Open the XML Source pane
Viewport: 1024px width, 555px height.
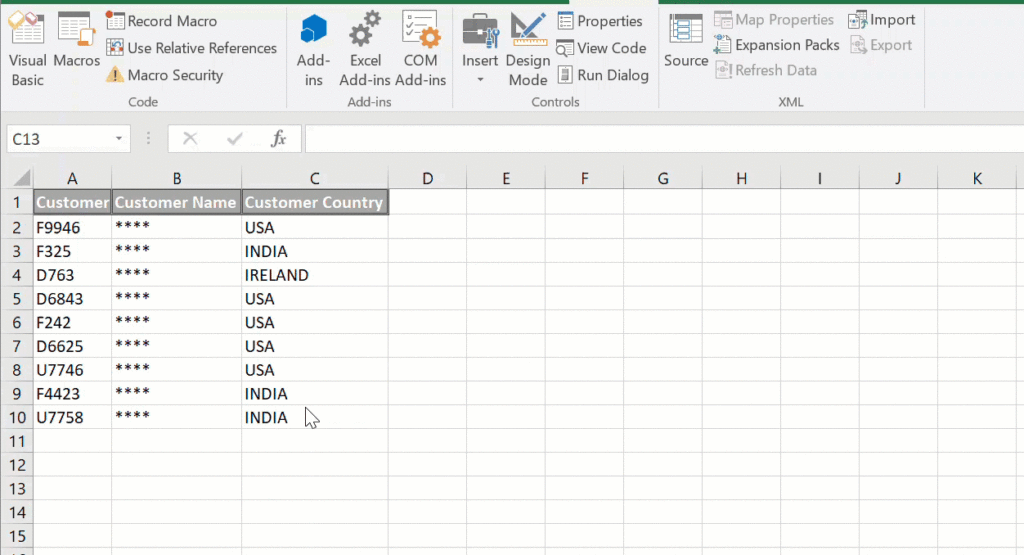coord(686,40)
